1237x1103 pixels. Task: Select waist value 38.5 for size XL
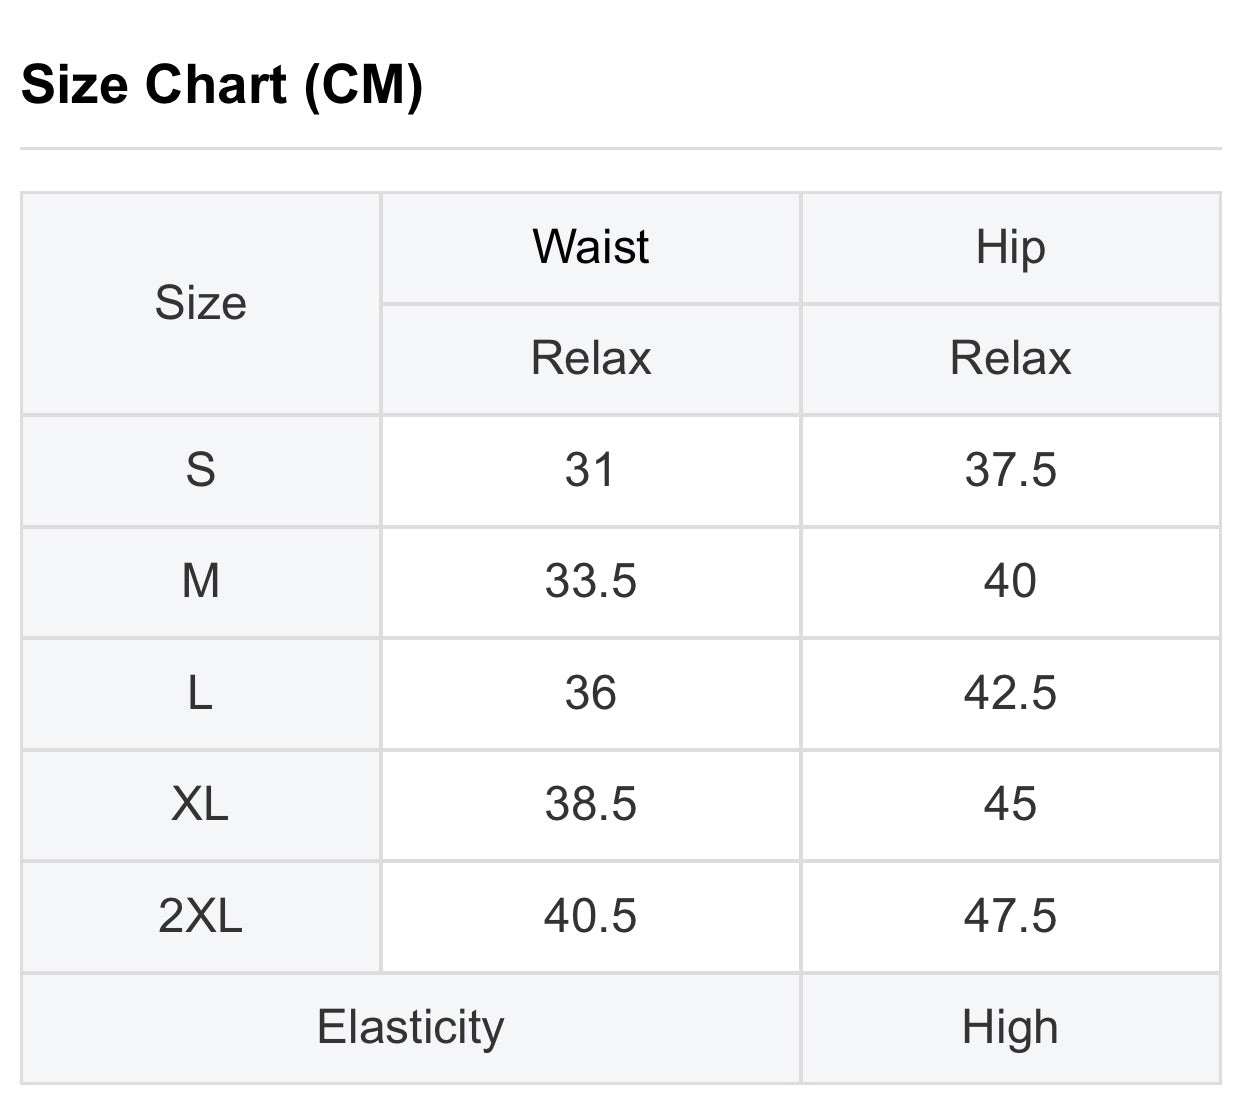click(590, 804)
